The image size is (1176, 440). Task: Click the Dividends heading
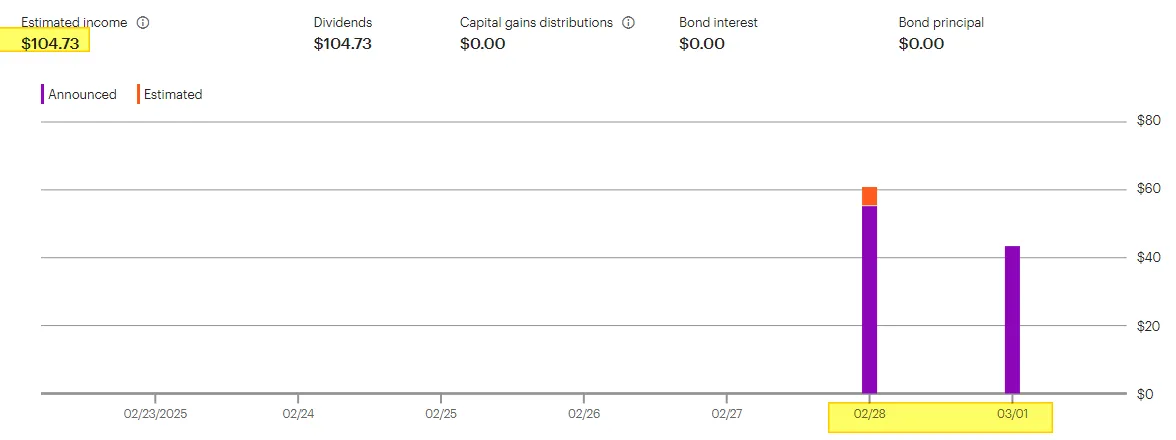point(343,22)
